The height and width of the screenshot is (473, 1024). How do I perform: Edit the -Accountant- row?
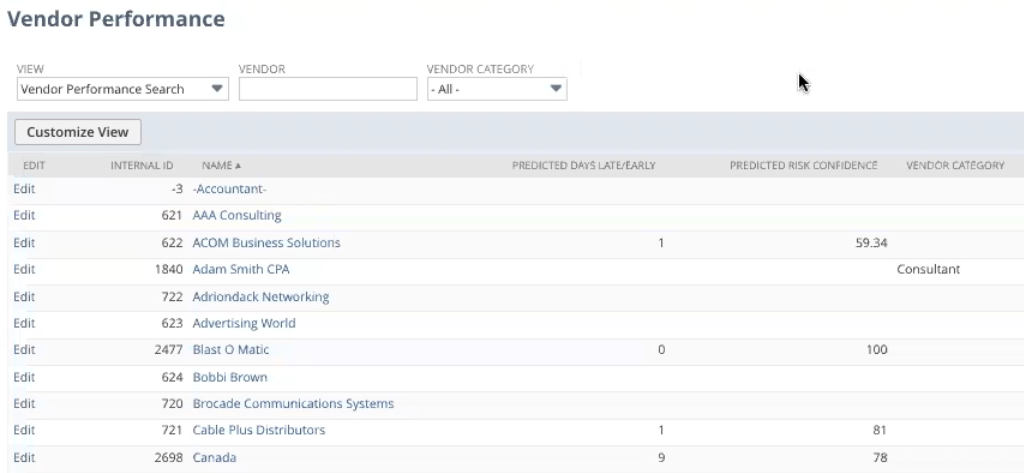tap(24, 189)
